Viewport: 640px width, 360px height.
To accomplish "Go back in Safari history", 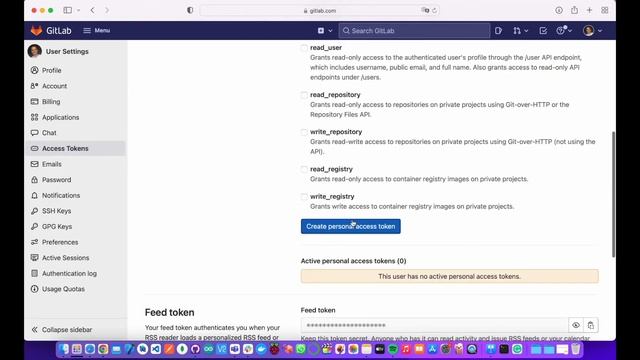I will pyautogui.click(x=93, y=10).
